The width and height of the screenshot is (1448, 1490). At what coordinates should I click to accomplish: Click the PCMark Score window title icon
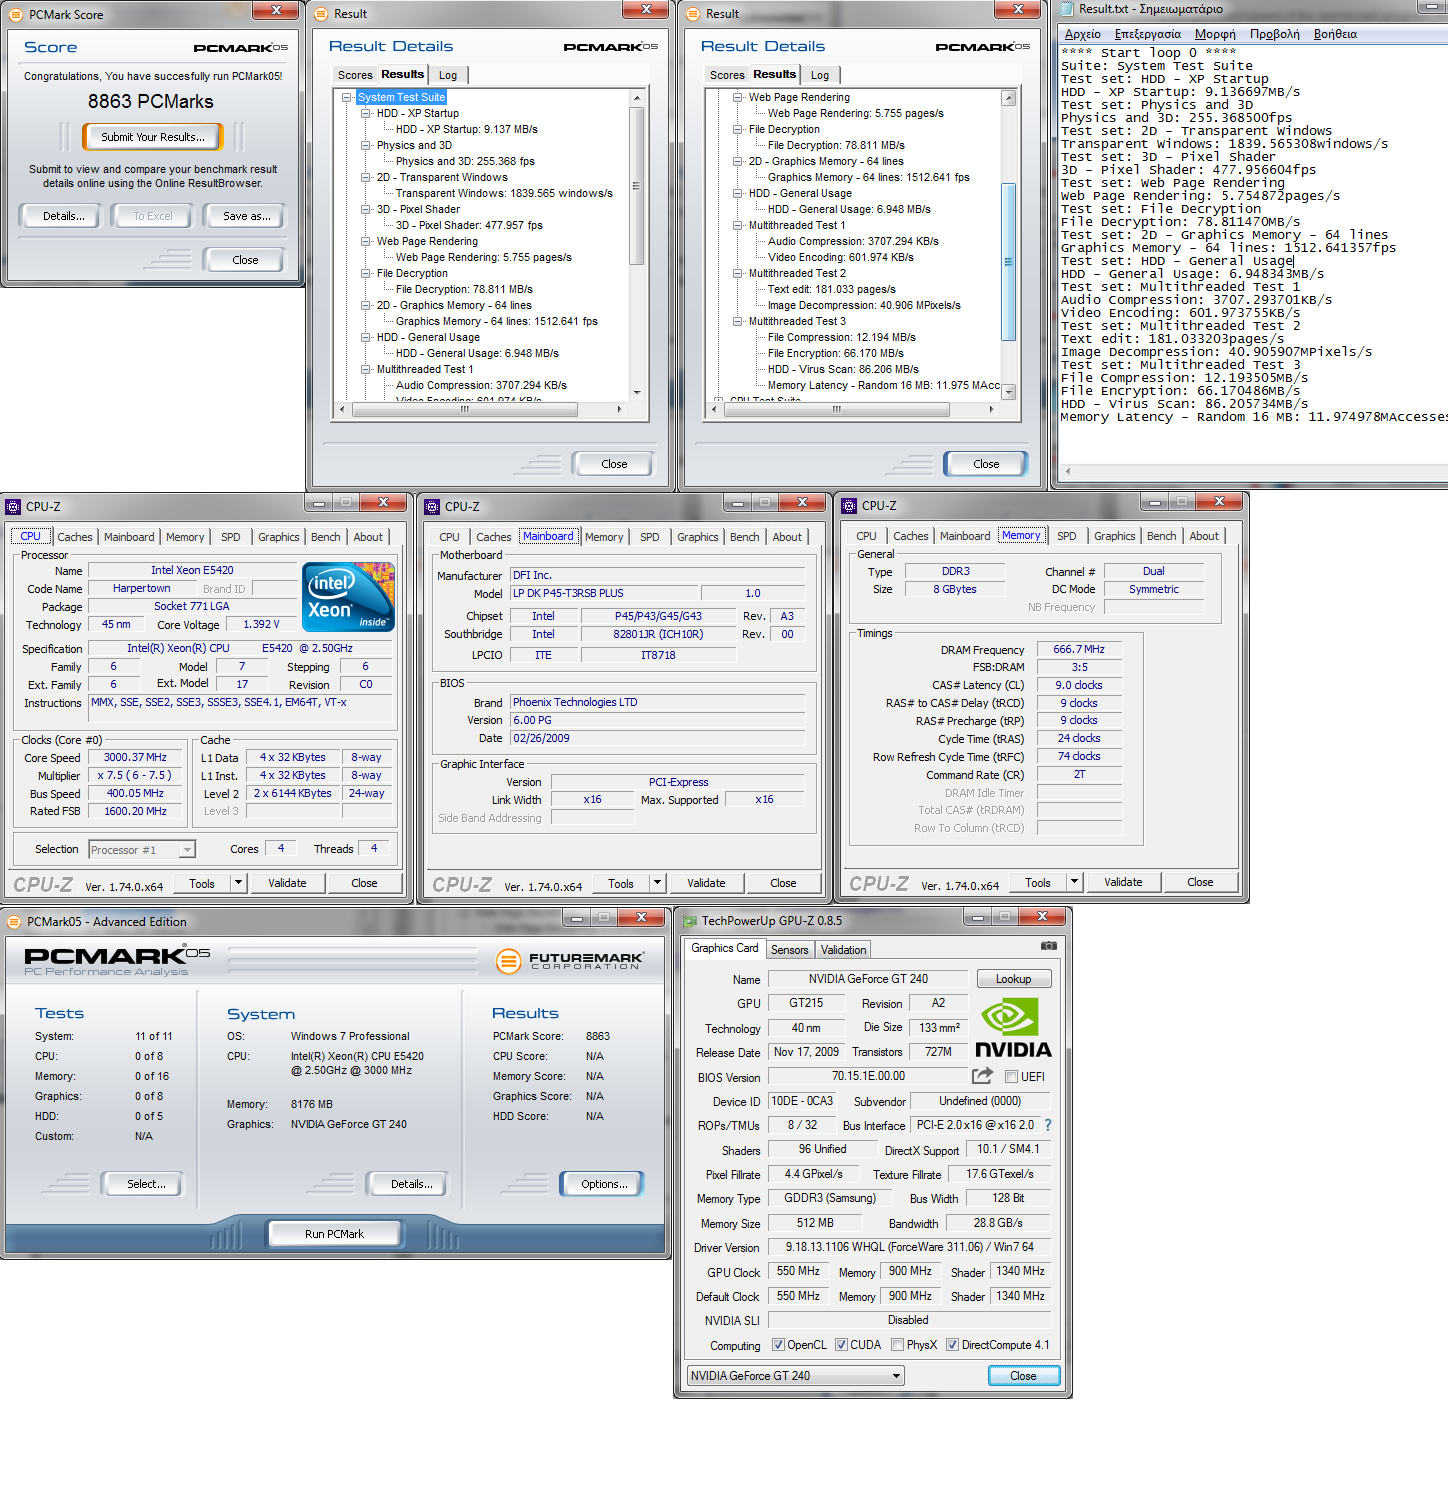coord(16,15)
